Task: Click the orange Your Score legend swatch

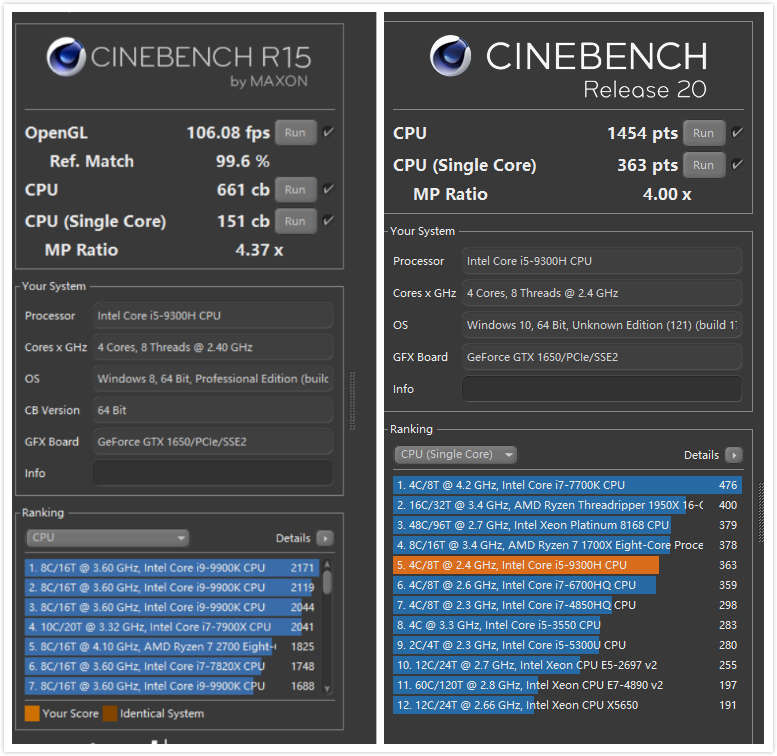Action: coord(32,714)
